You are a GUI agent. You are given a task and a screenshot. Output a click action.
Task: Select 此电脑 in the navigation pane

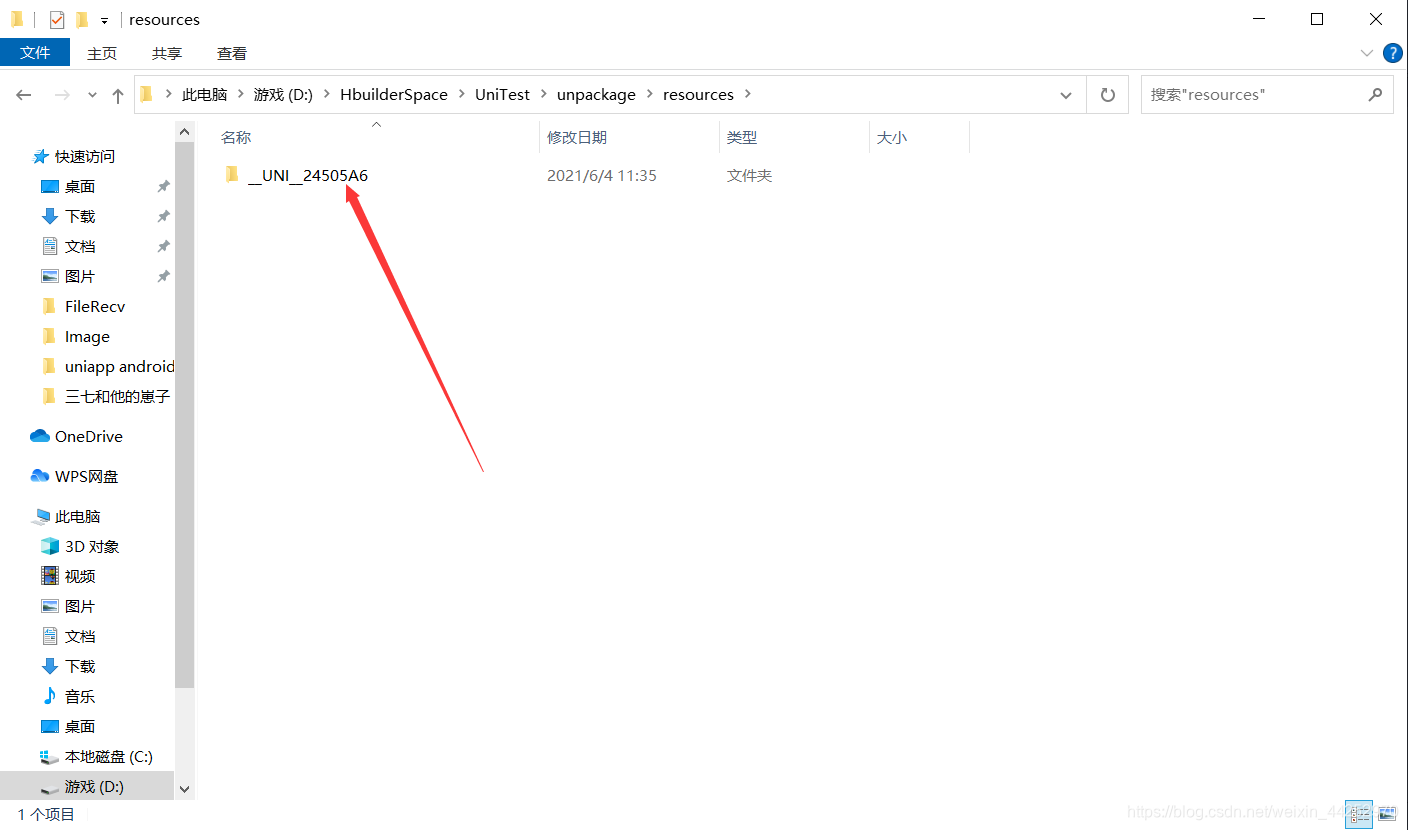pos(77,516)
